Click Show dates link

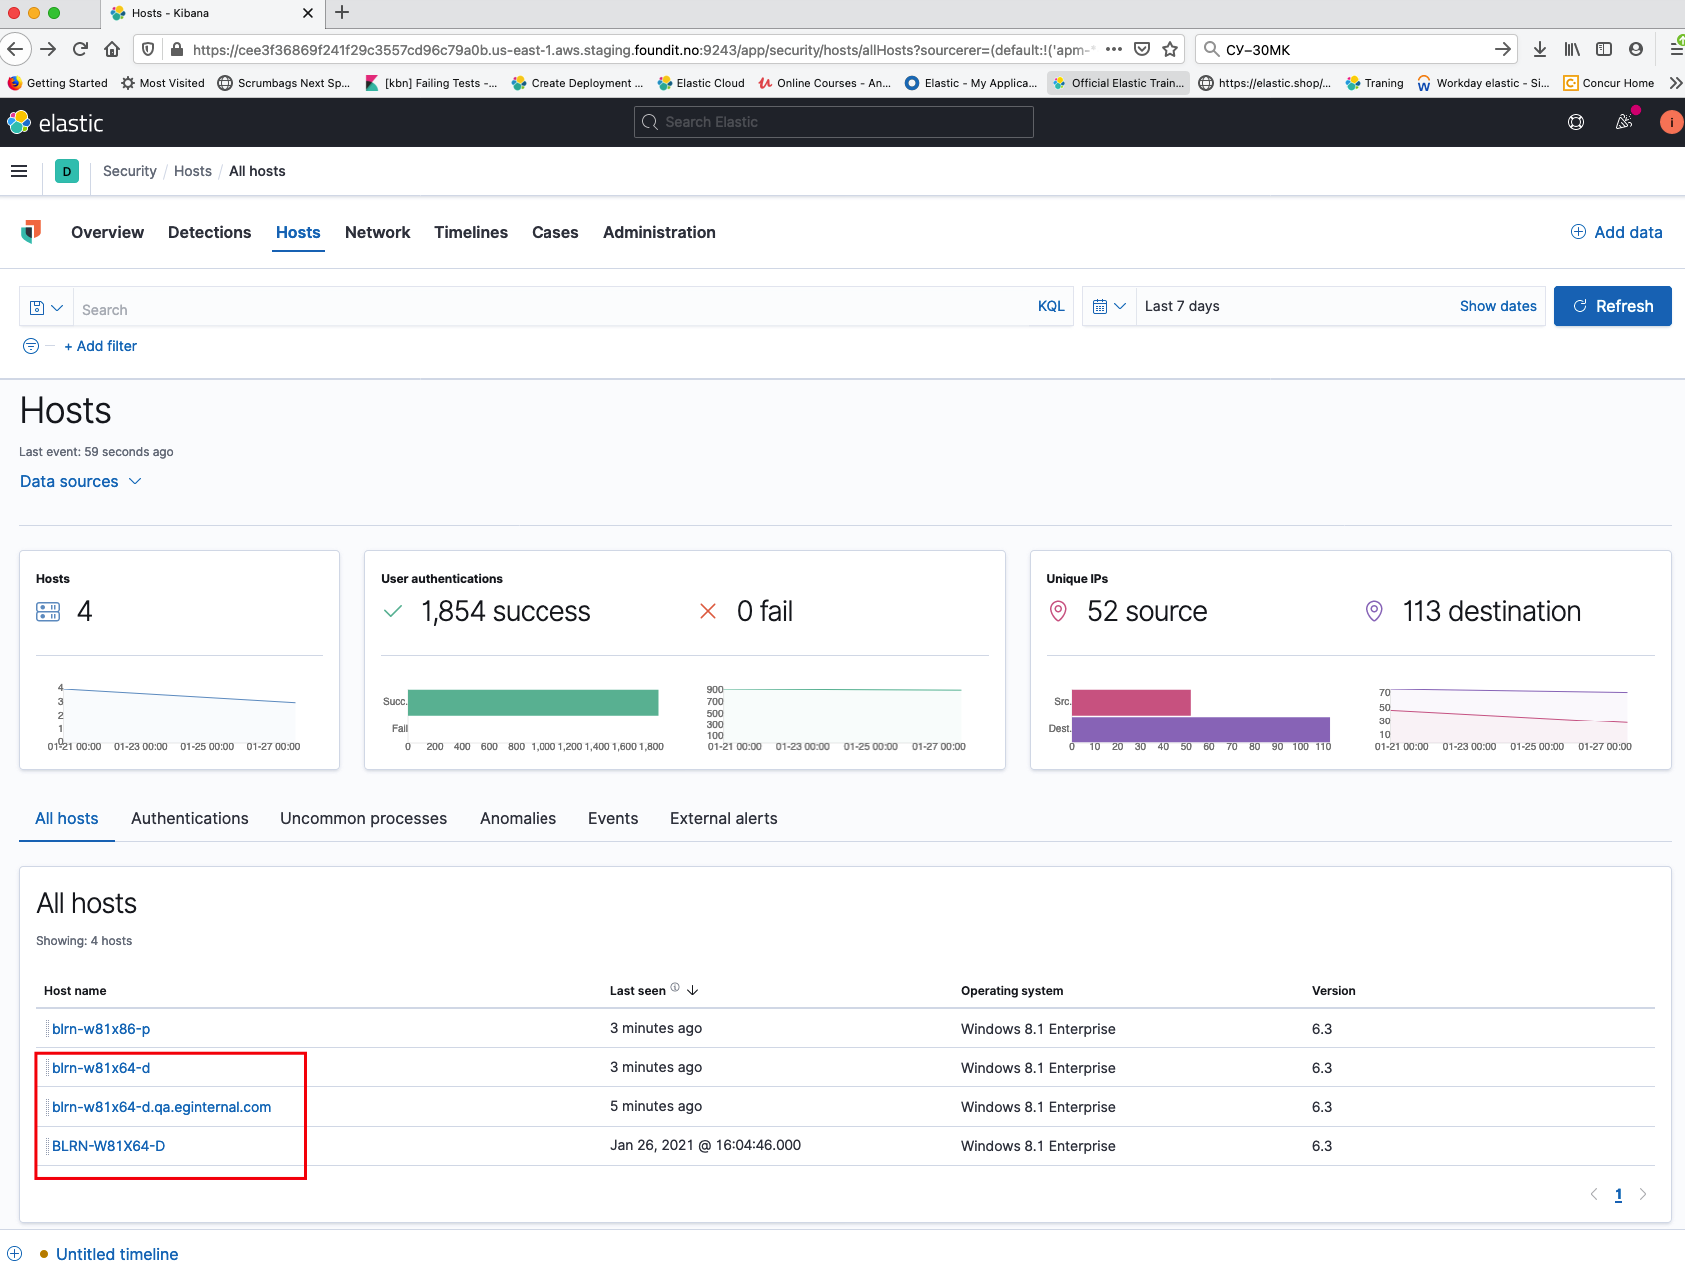(x=1498, y=306)
